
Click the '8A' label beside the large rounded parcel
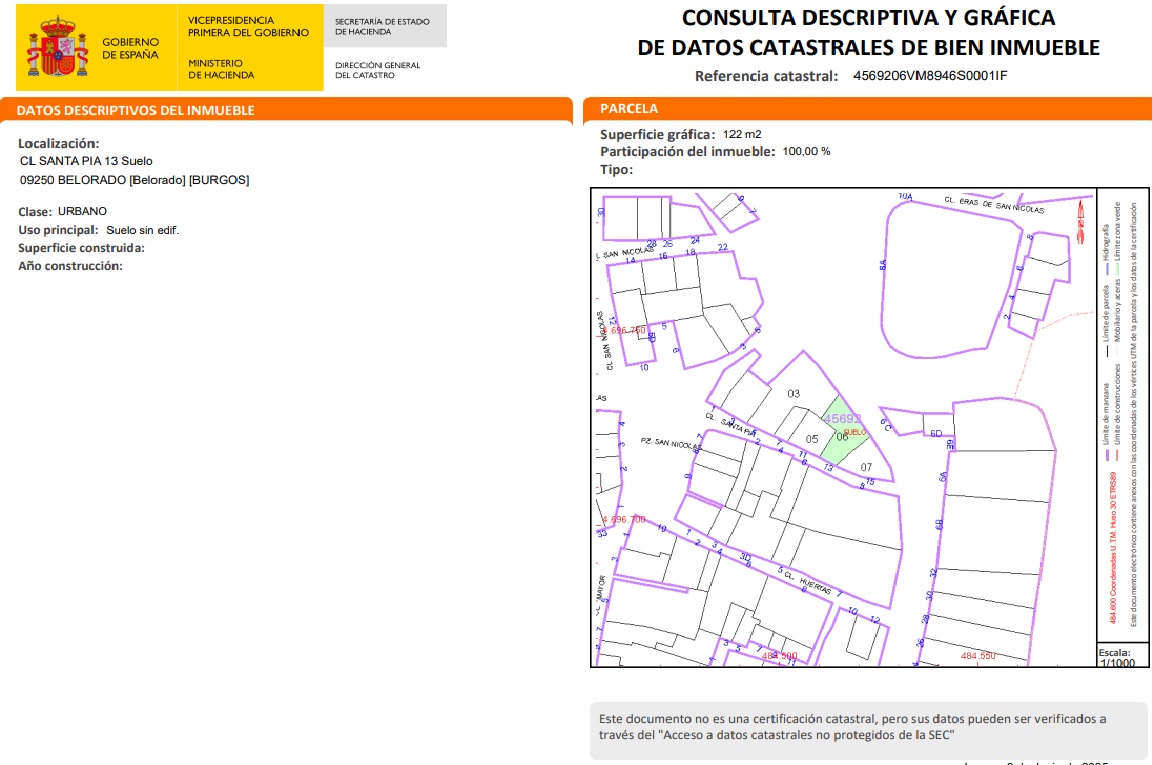tap(883, 265)
